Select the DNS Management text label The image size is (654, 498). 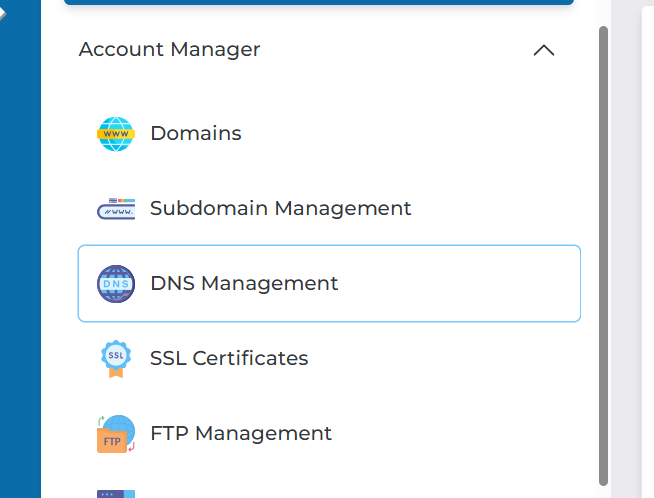tap(244, 284)
